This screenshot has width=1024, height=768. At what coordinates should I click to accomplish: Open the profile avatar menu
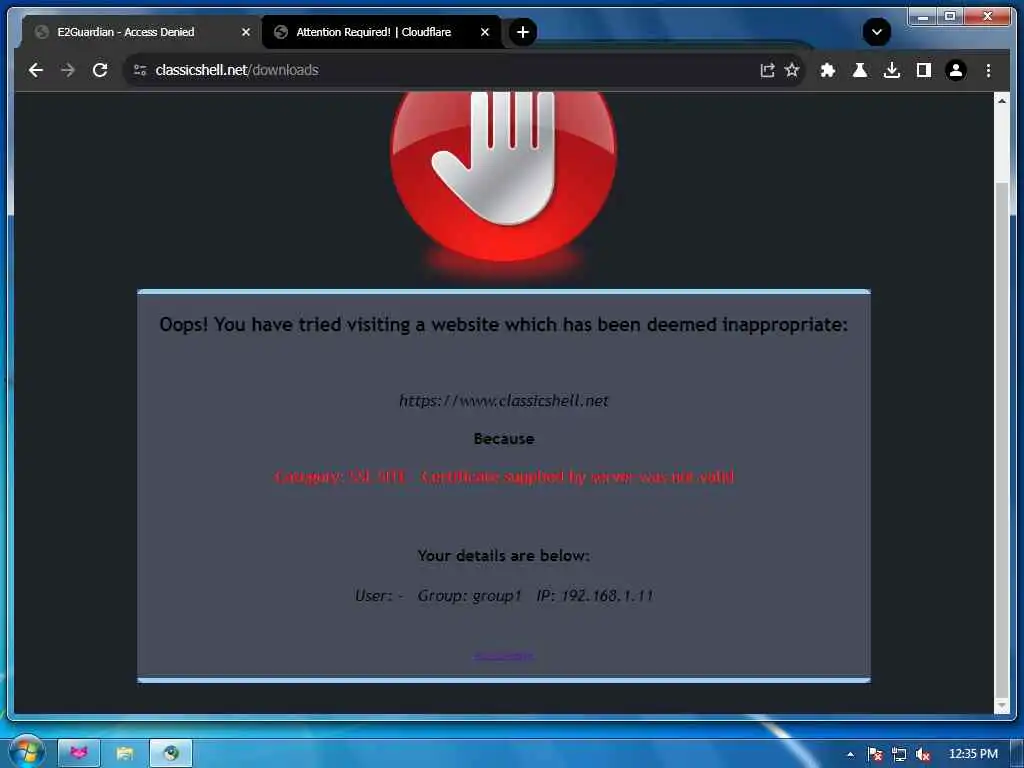[x=955, y=70]
